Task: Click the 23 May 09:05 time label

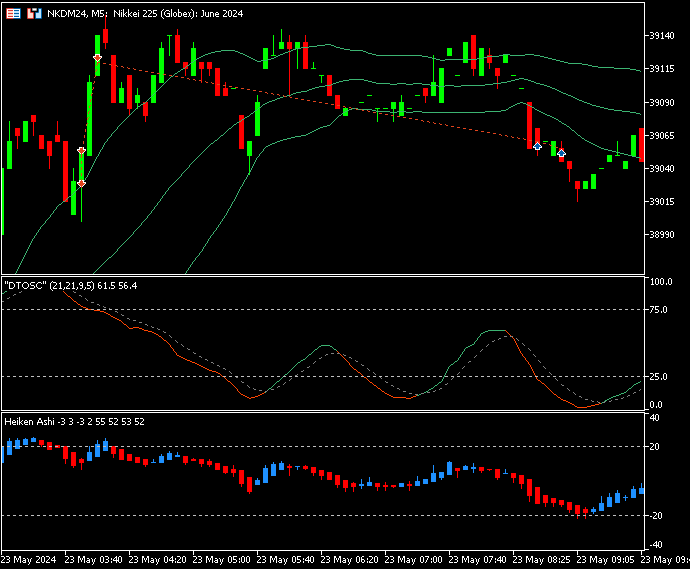Action: [x=606, y=560]
